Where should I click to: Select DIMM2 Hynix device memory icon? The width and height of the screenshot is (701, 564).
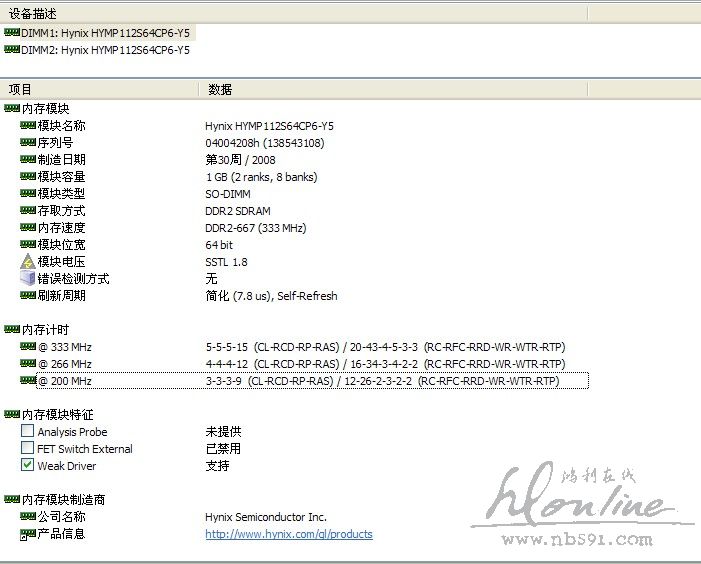[x=12, y=49]
